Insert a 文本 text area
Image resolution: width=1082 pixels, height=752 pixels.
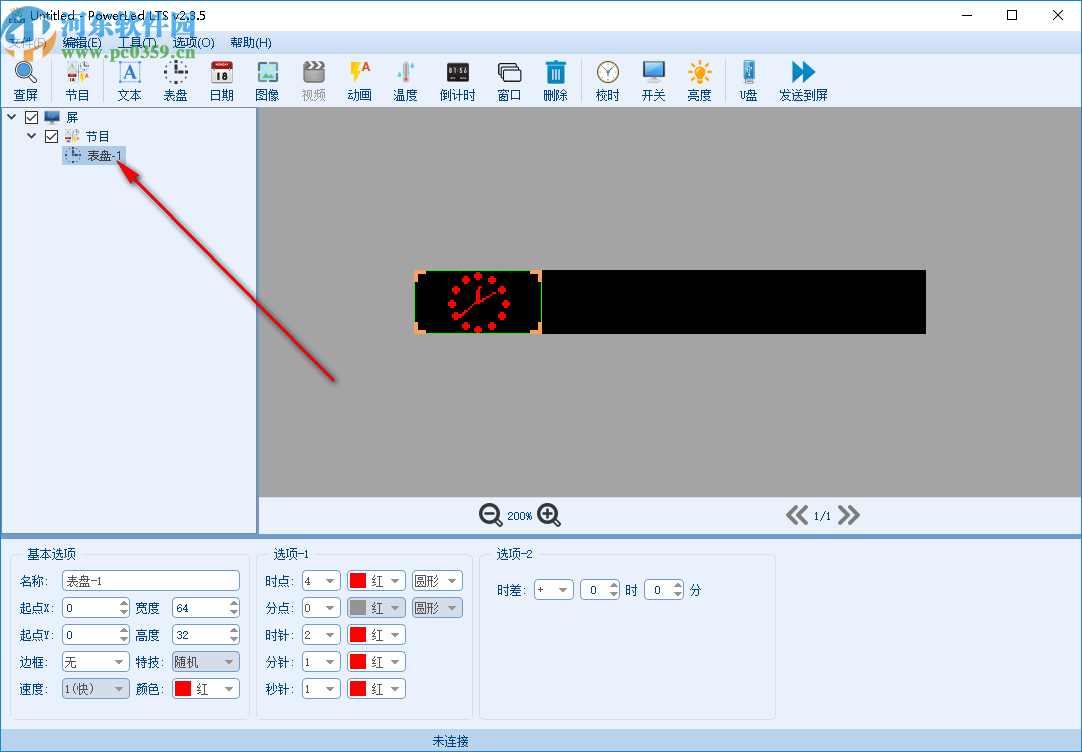click(129, 81)
